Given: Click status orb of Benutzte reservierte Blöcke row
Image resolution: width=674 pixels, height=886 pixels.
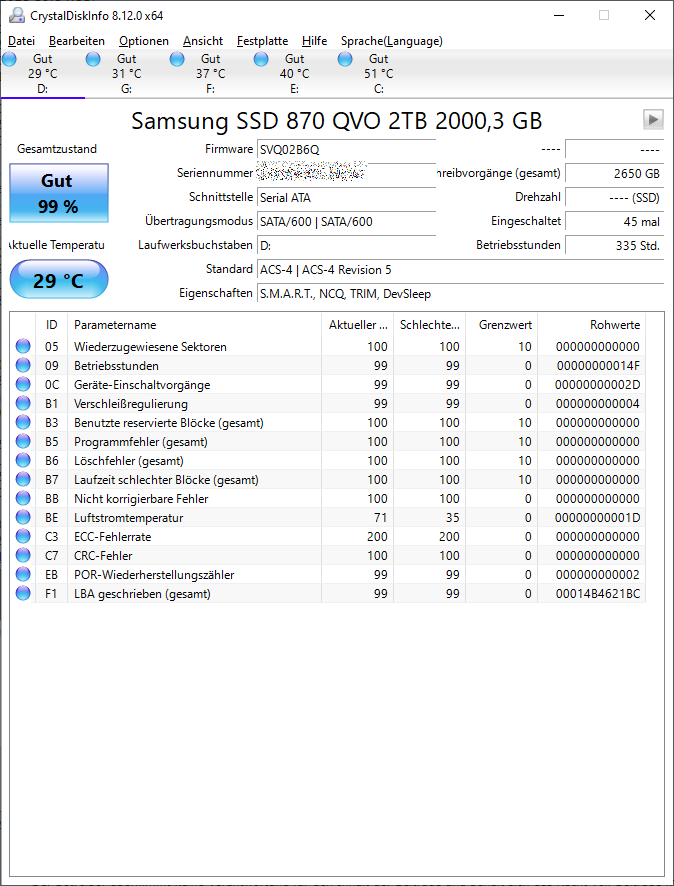Looking at the screenshot, I should coord(23,423).
